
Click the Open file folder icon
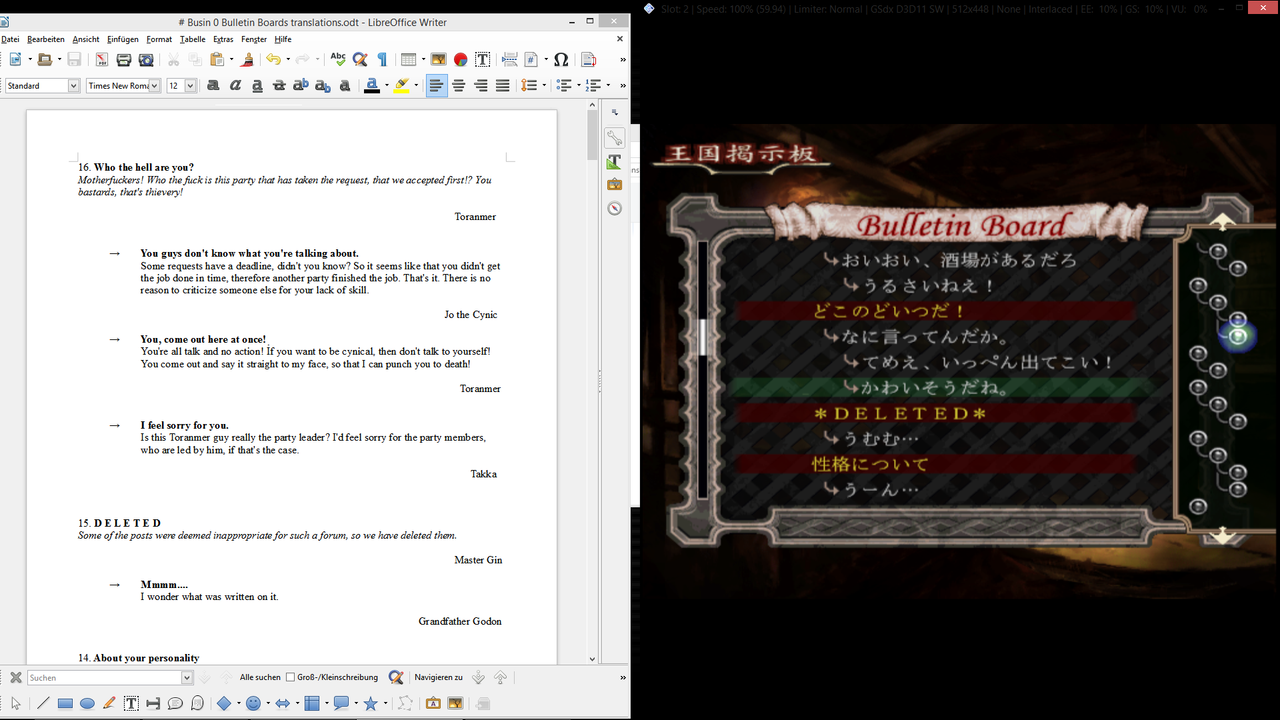pos(44,60)
